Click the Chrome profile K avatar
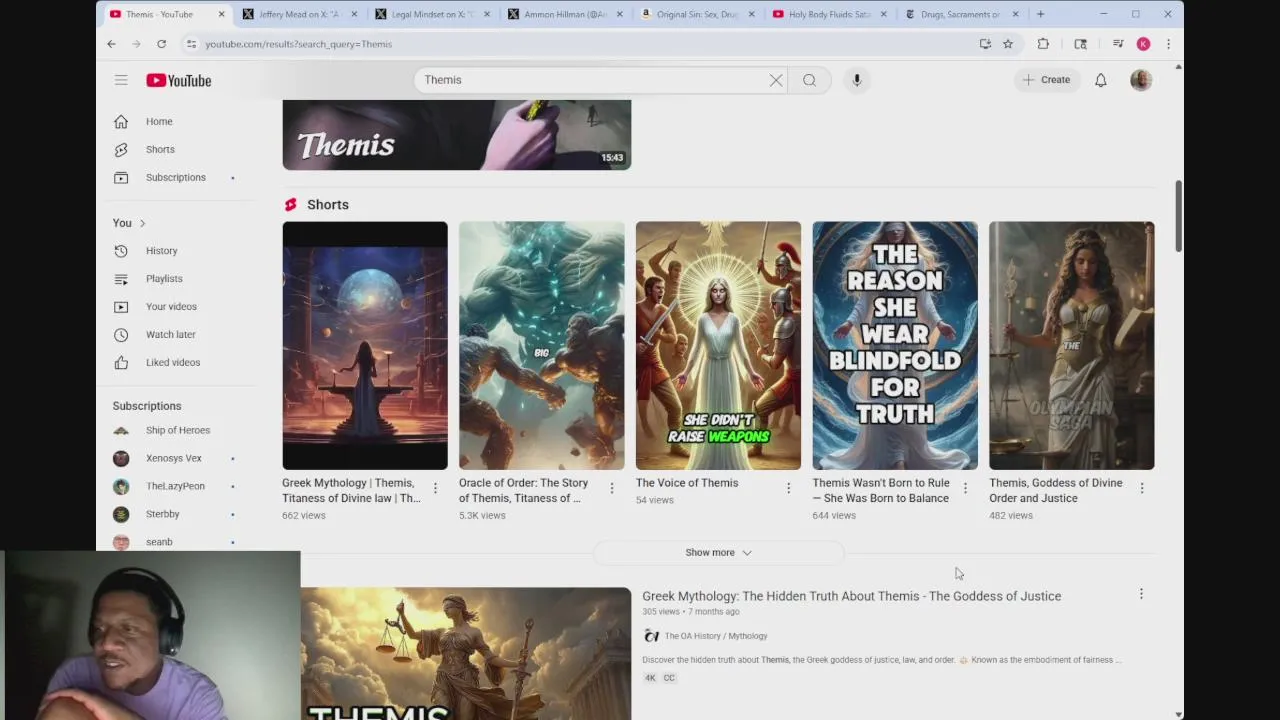 1143,44
